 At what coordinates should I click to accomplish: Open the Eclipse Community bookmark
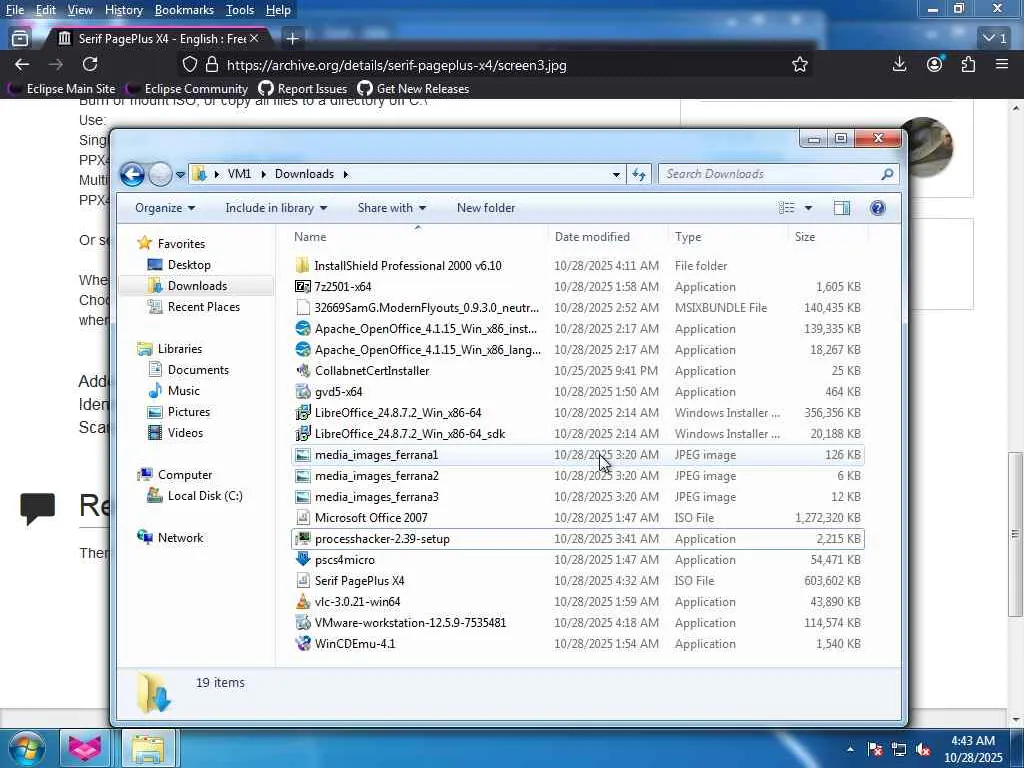pos(188,89)
